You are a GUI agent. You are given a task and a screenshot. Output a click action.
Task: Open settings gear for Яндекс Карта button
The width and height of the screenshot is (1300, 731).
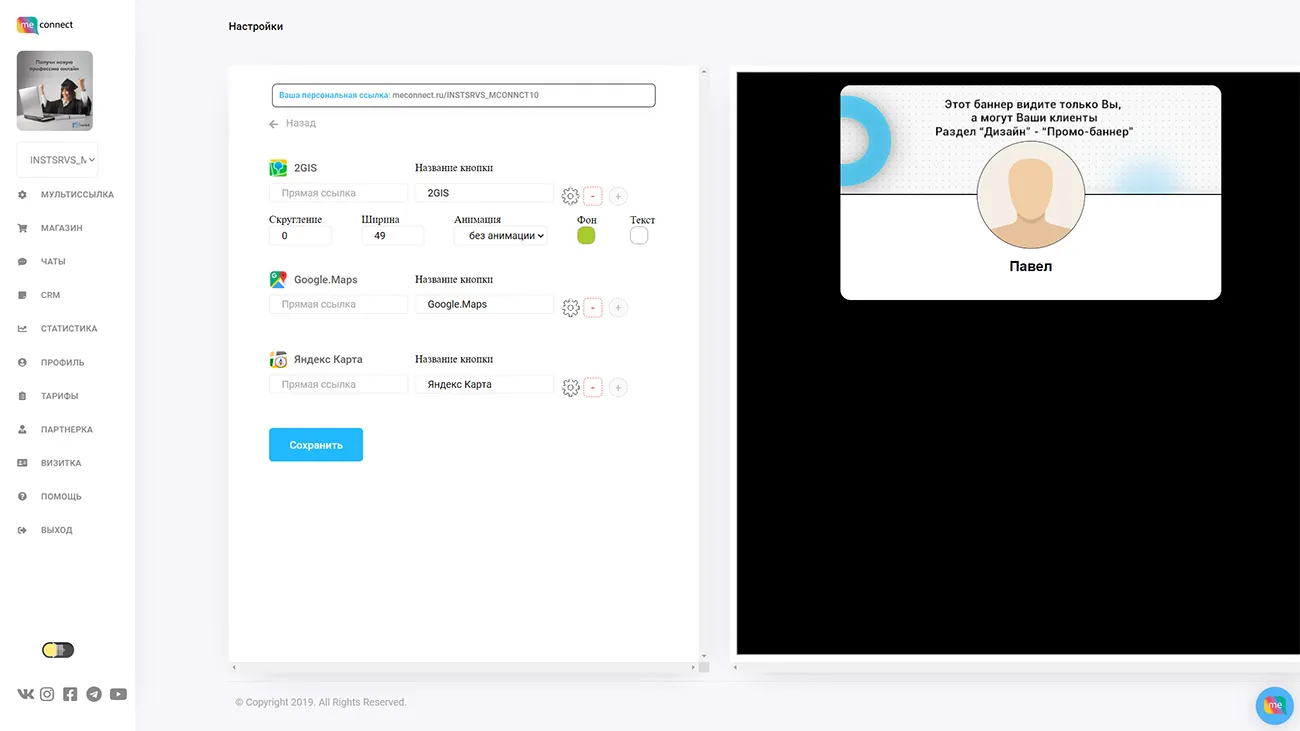[570, 388]
